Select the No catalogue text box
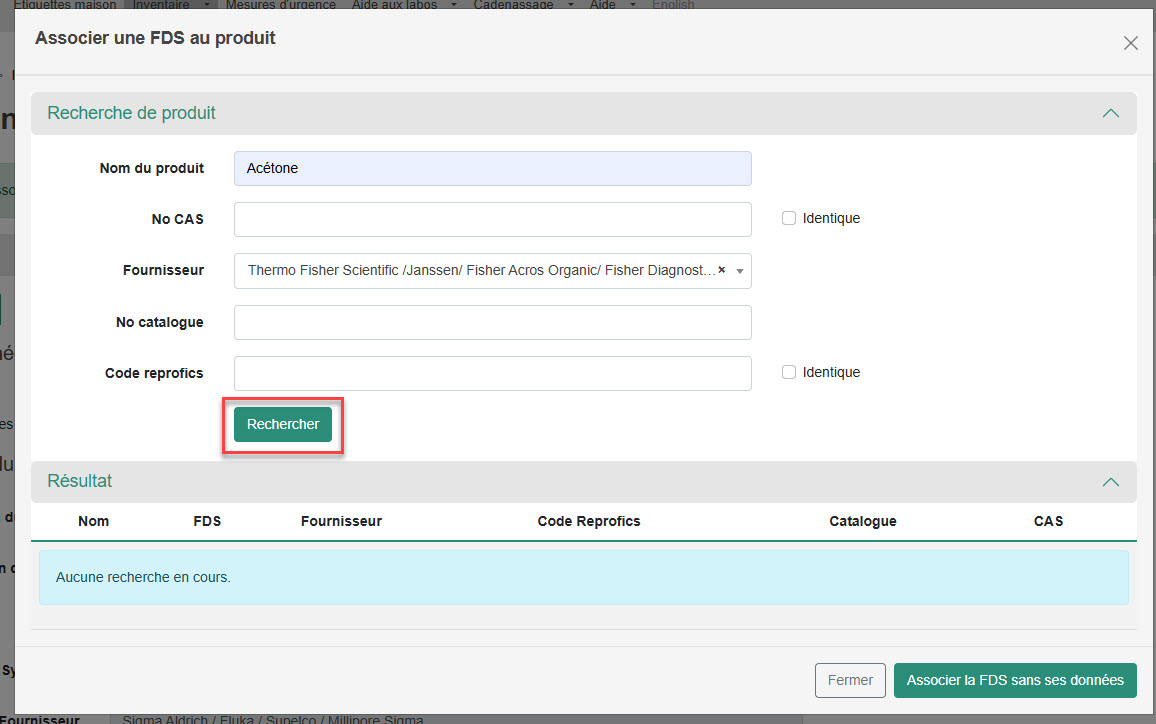This screenshot has height=724, width=1156. (x=492, y=322)
